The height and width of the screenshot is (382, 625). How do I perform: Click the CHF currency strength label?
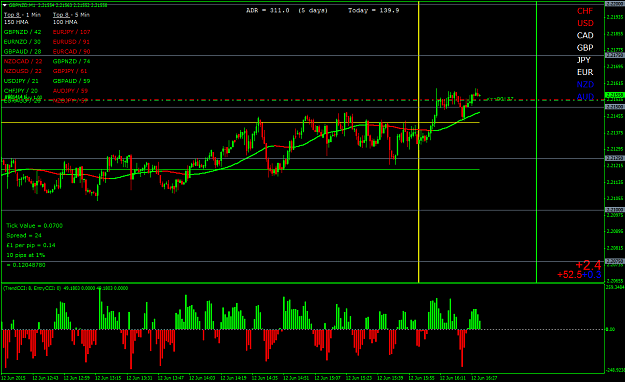pyautogui.click(x=585, y=11)
